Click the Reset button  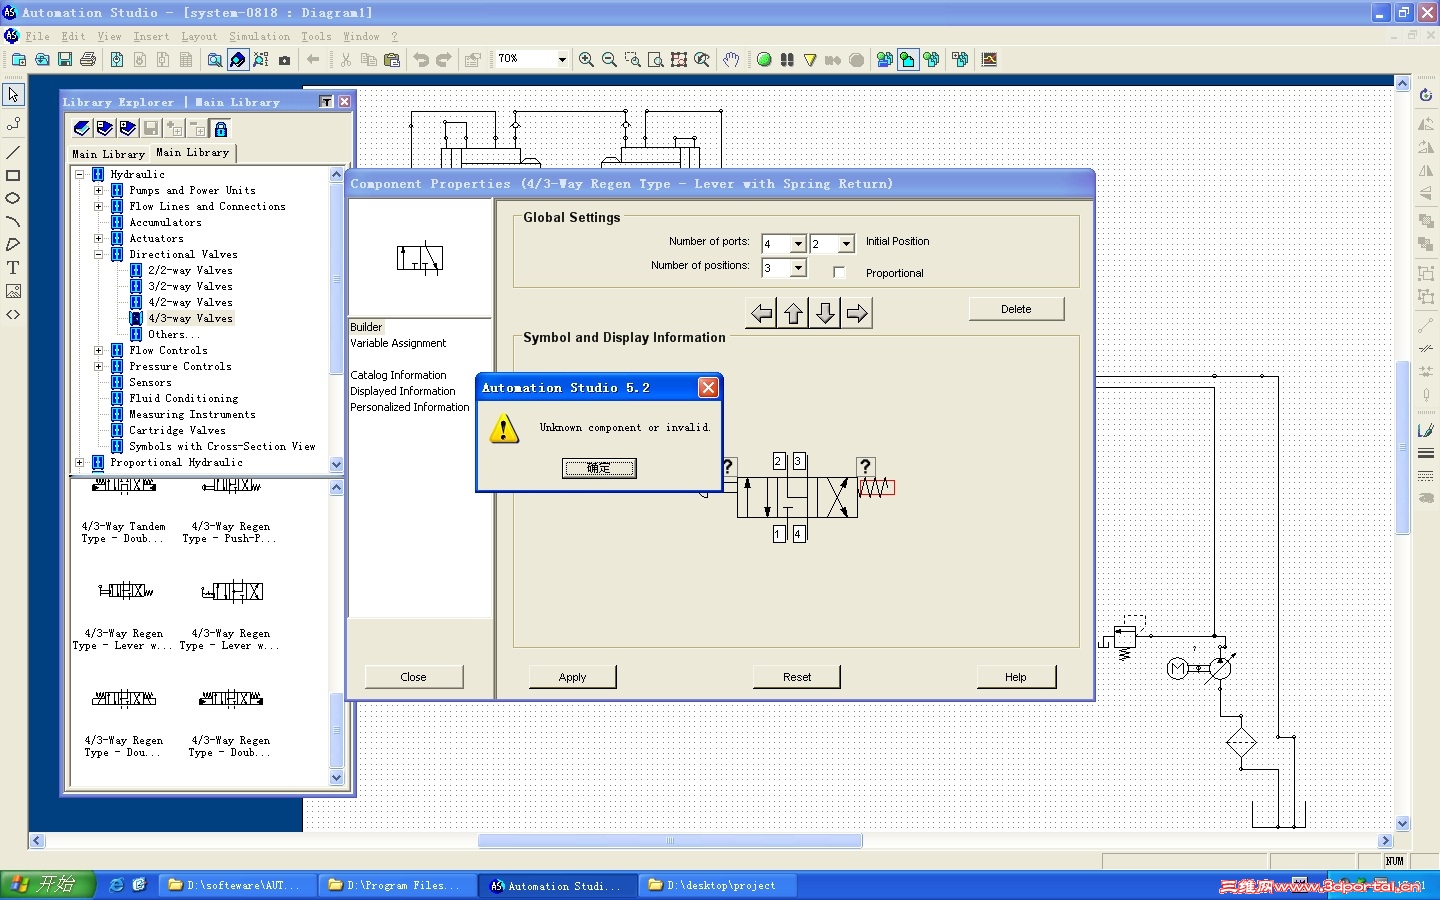click(x=797, y=677)
